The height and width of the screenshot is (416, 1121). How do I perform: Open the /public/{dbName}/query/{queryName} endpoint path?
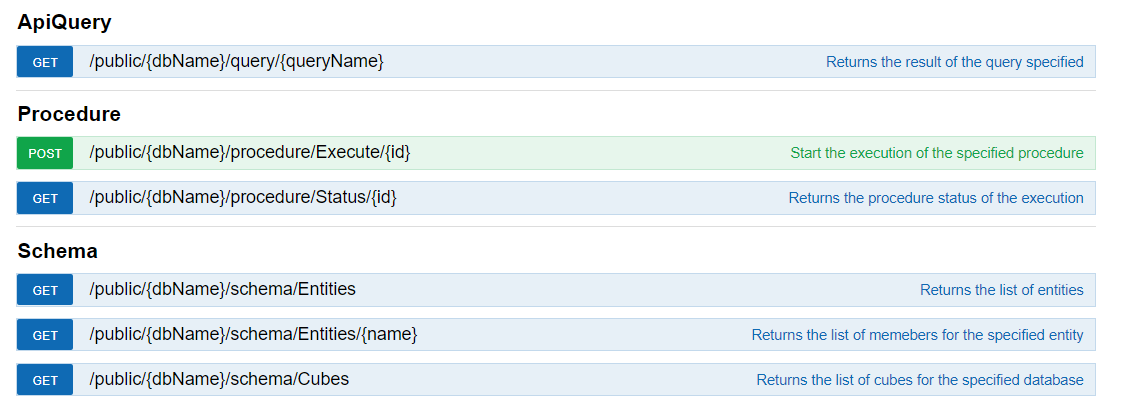click(237, 61)
